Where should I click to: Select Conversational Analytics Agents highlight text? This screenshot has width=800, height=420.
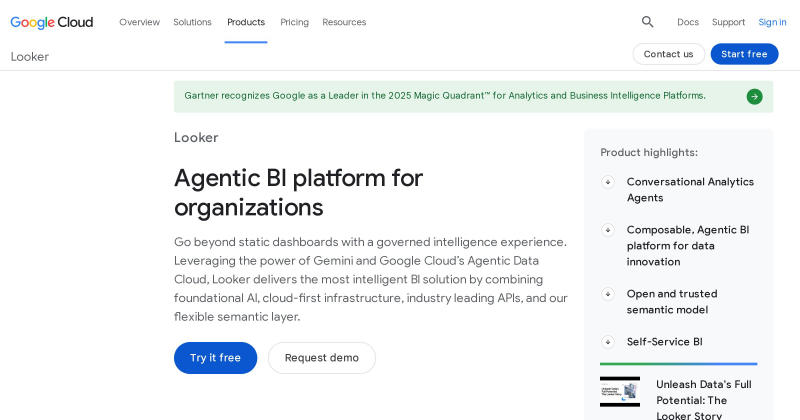click(x=690, y=190)
